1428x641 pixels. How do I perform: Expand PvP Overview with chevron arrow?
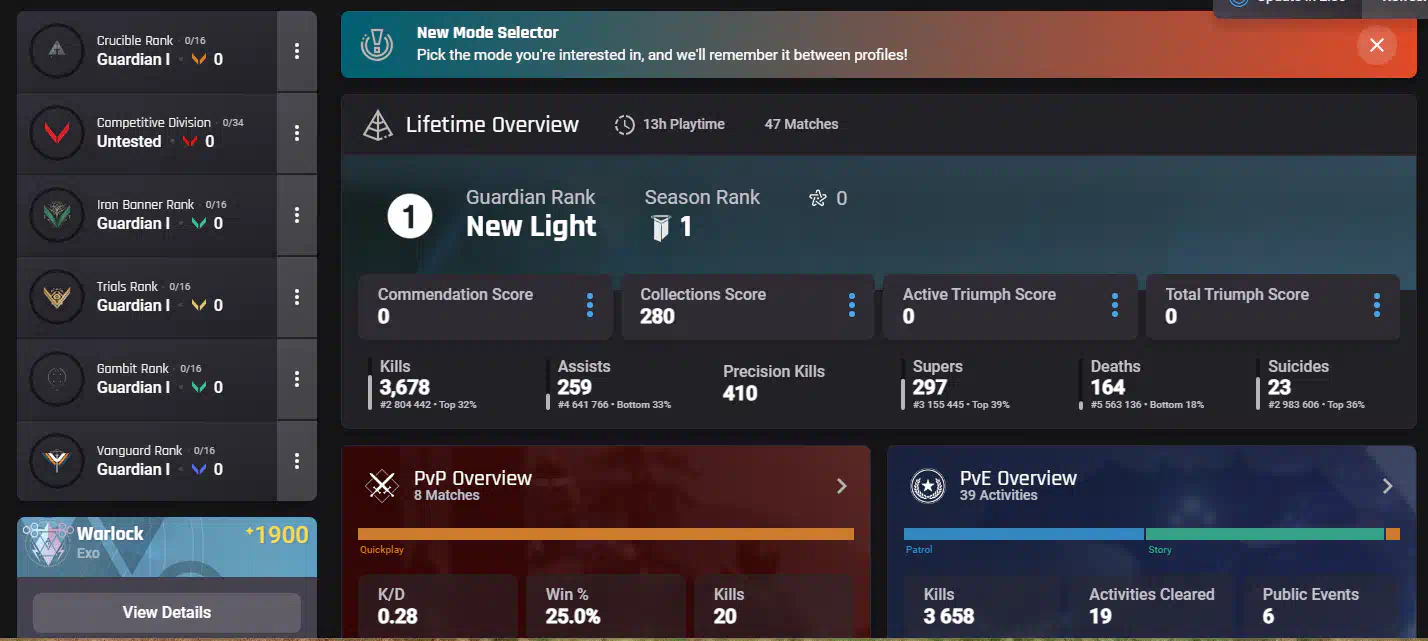[x=842, y=486]
